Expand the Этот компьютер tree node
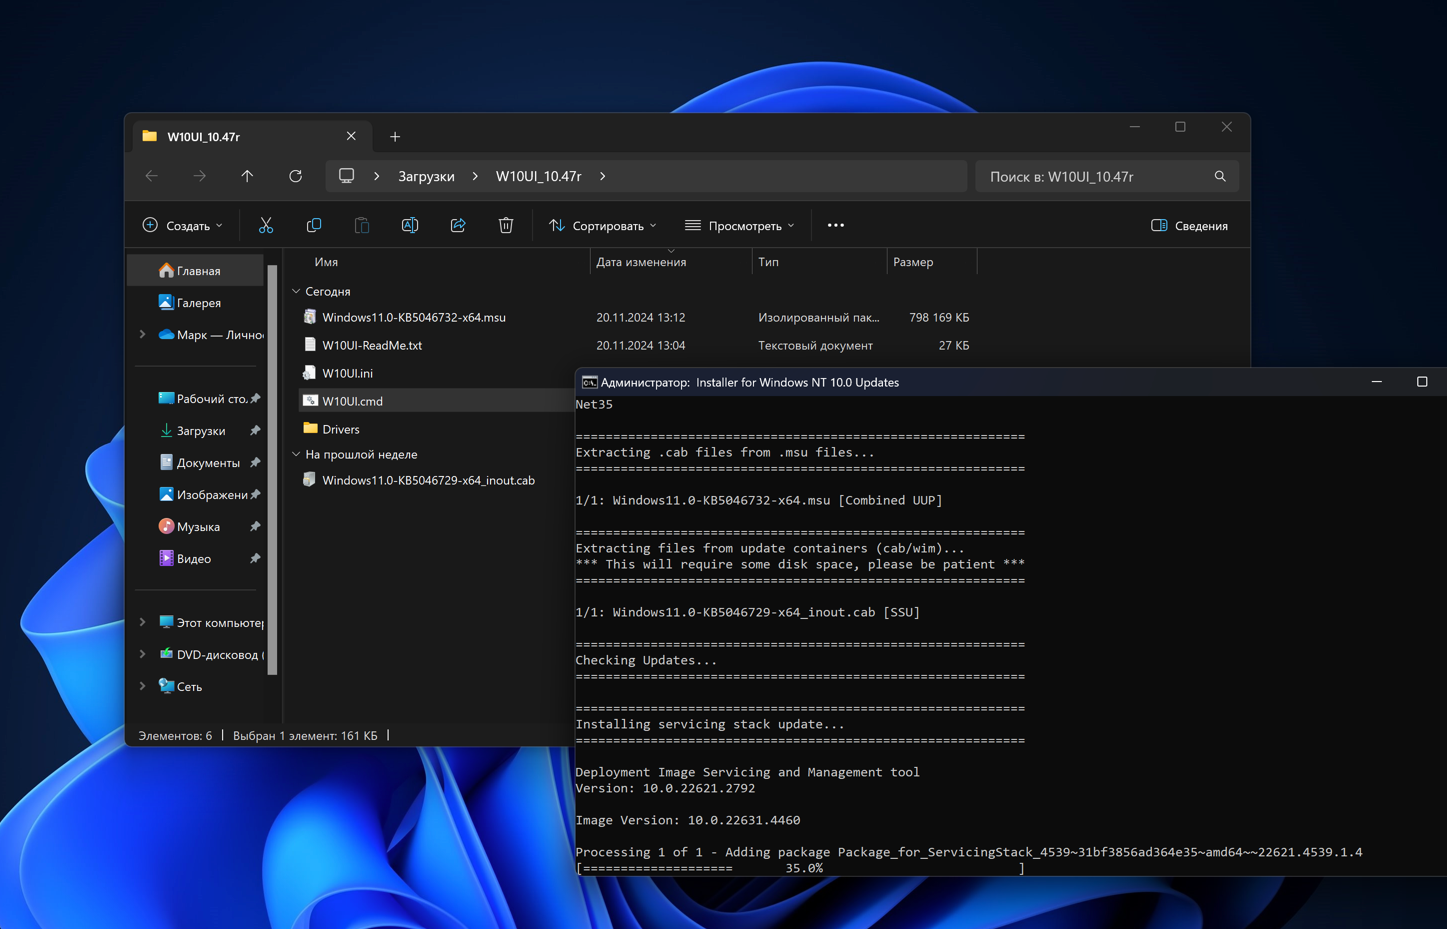 (142, 623)
